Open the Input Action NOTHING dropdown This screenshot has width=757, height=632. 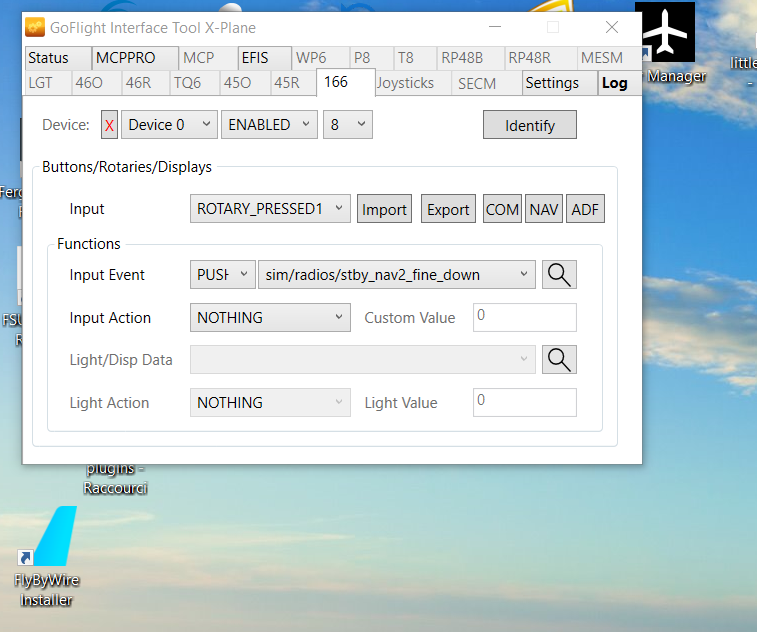coord(270,318)
